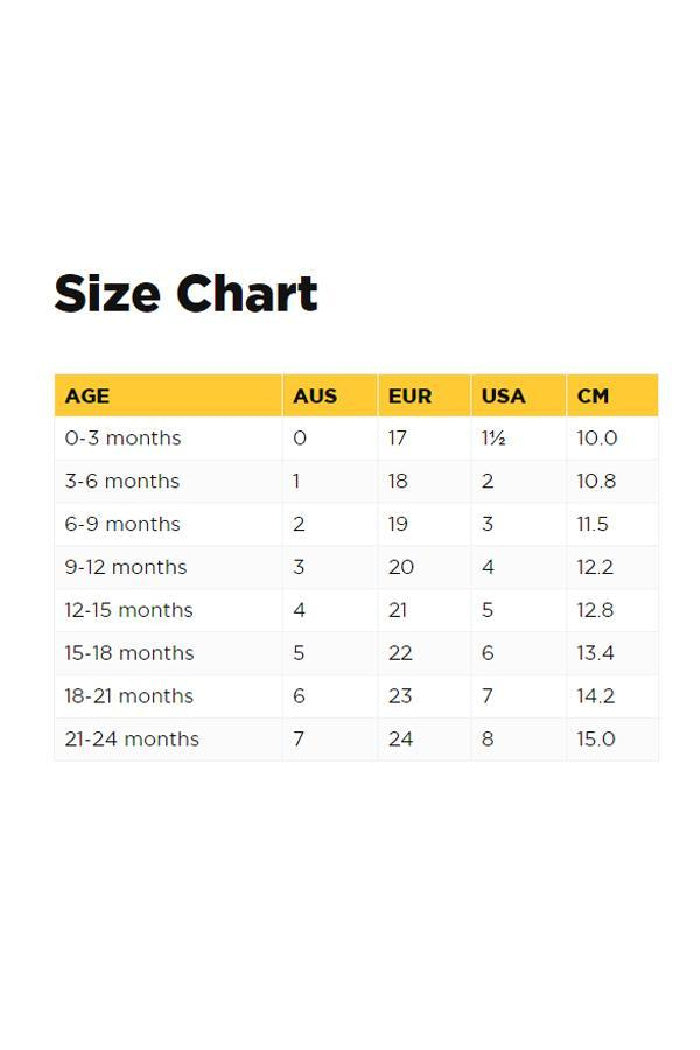
Task: Click the 6-9 months age cell
Action: click(122, 524)
